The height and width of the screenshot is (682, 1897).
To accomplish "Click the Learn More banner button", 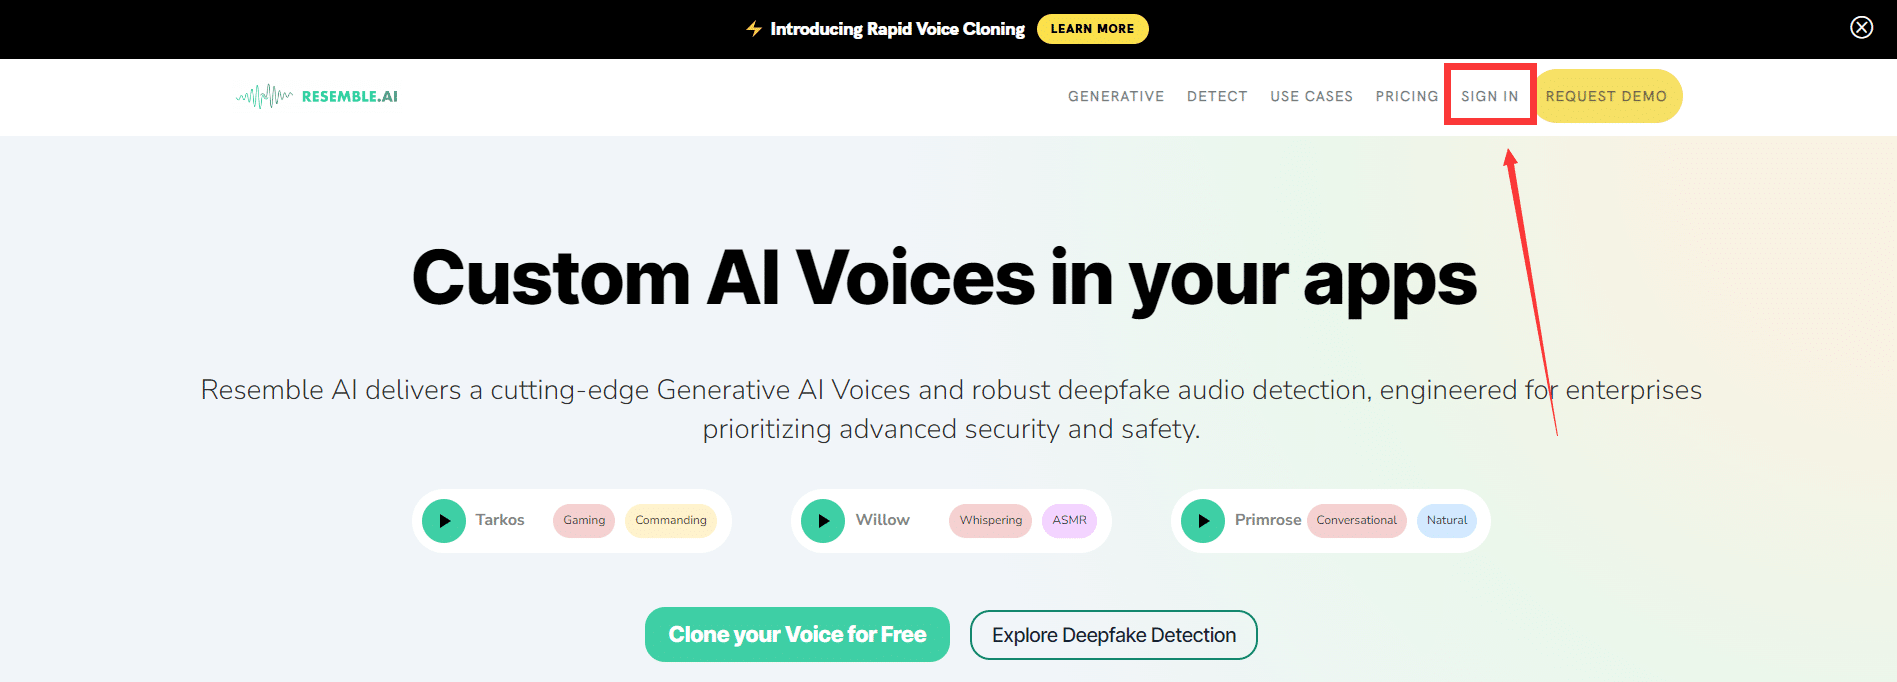I will pyautogui.click(x=1092, y=29).
